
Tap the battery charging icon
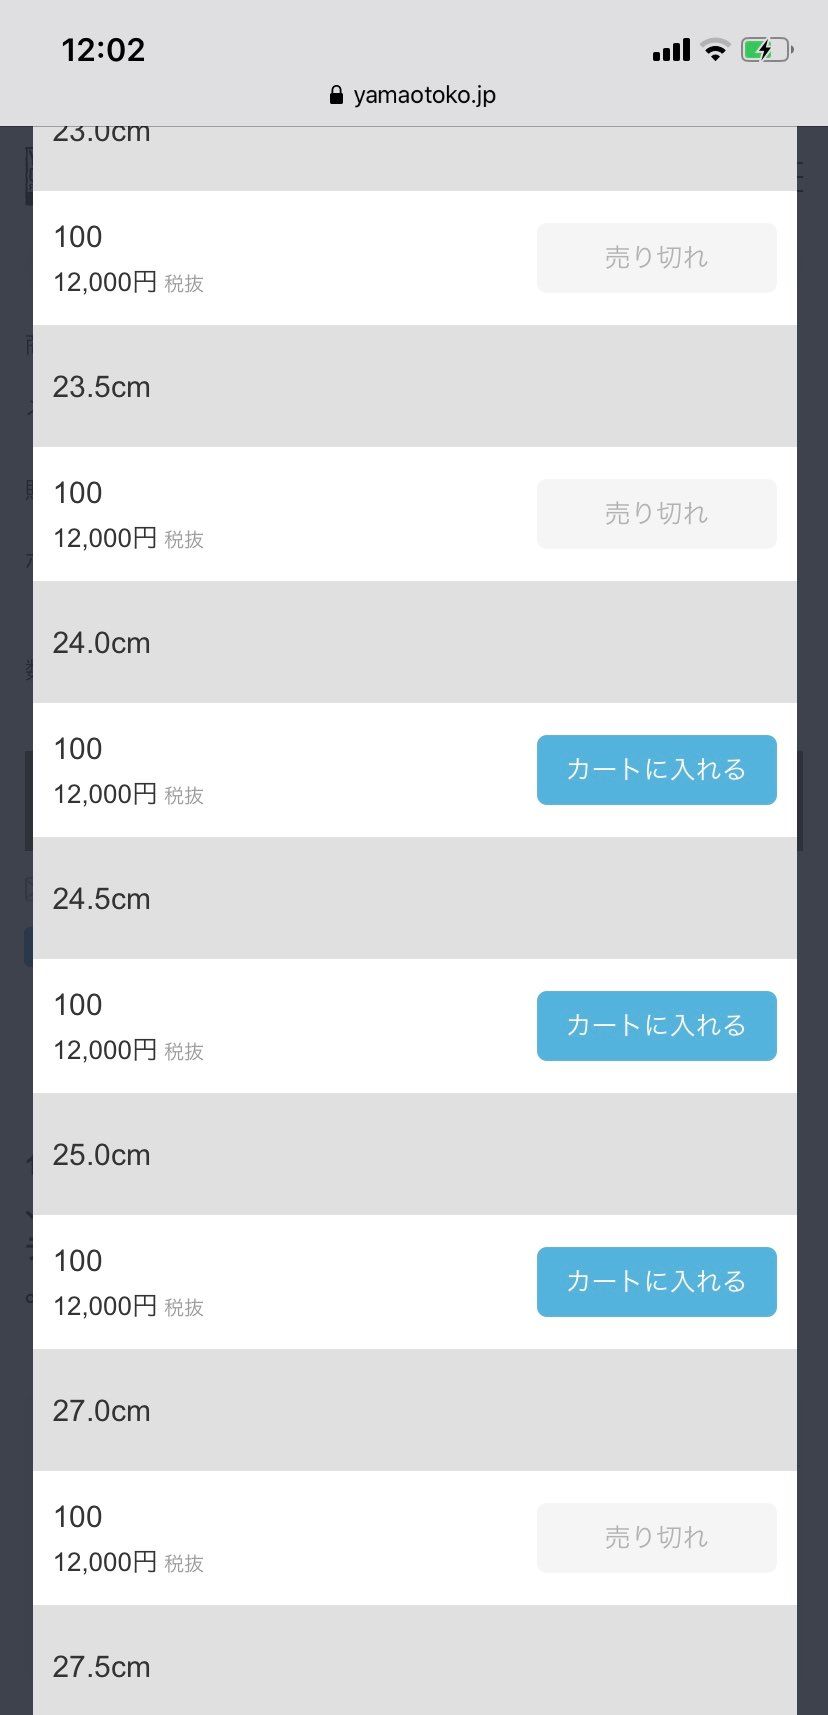click(767, 50)
